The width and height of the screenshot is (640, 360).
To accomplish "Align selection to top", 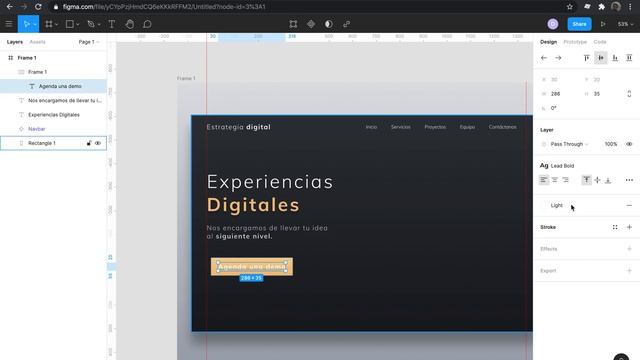I will point(587,58).
